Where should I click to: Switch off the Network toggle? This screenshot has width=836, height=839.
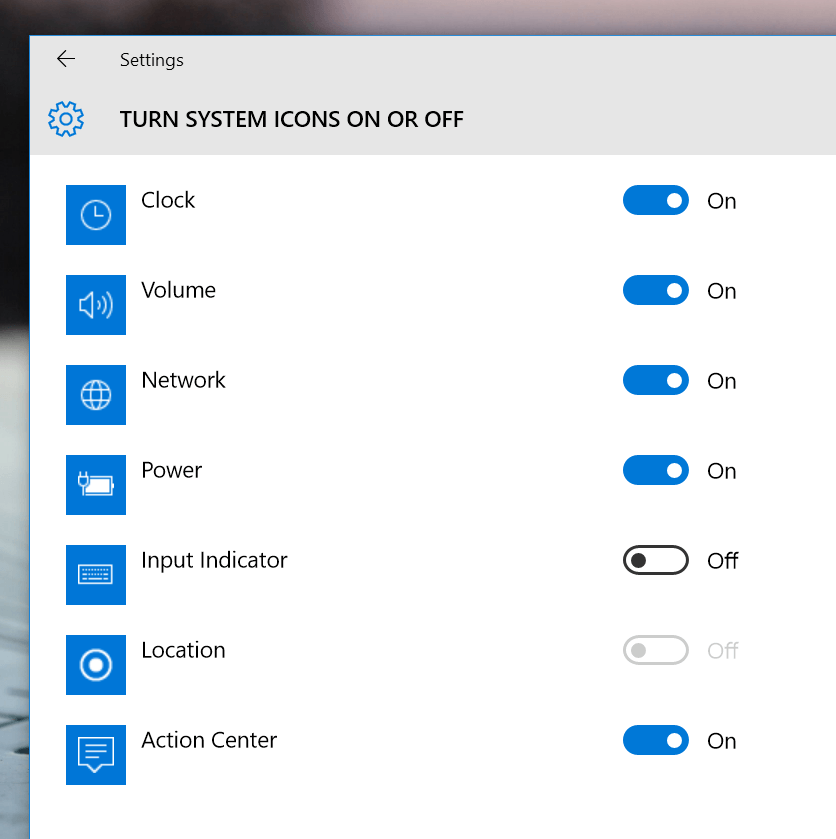(656, 380)
